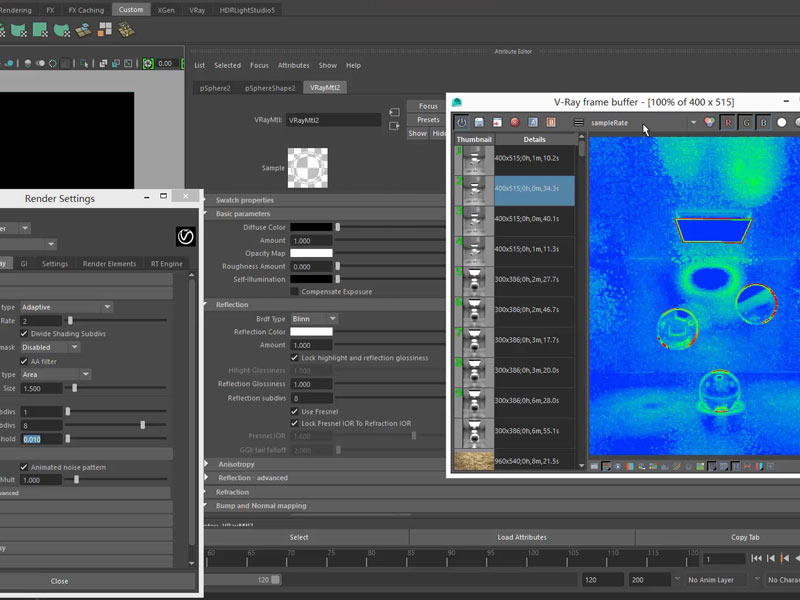Set history image as B
This screenshot has width=800, height=600.
point(550,122)
